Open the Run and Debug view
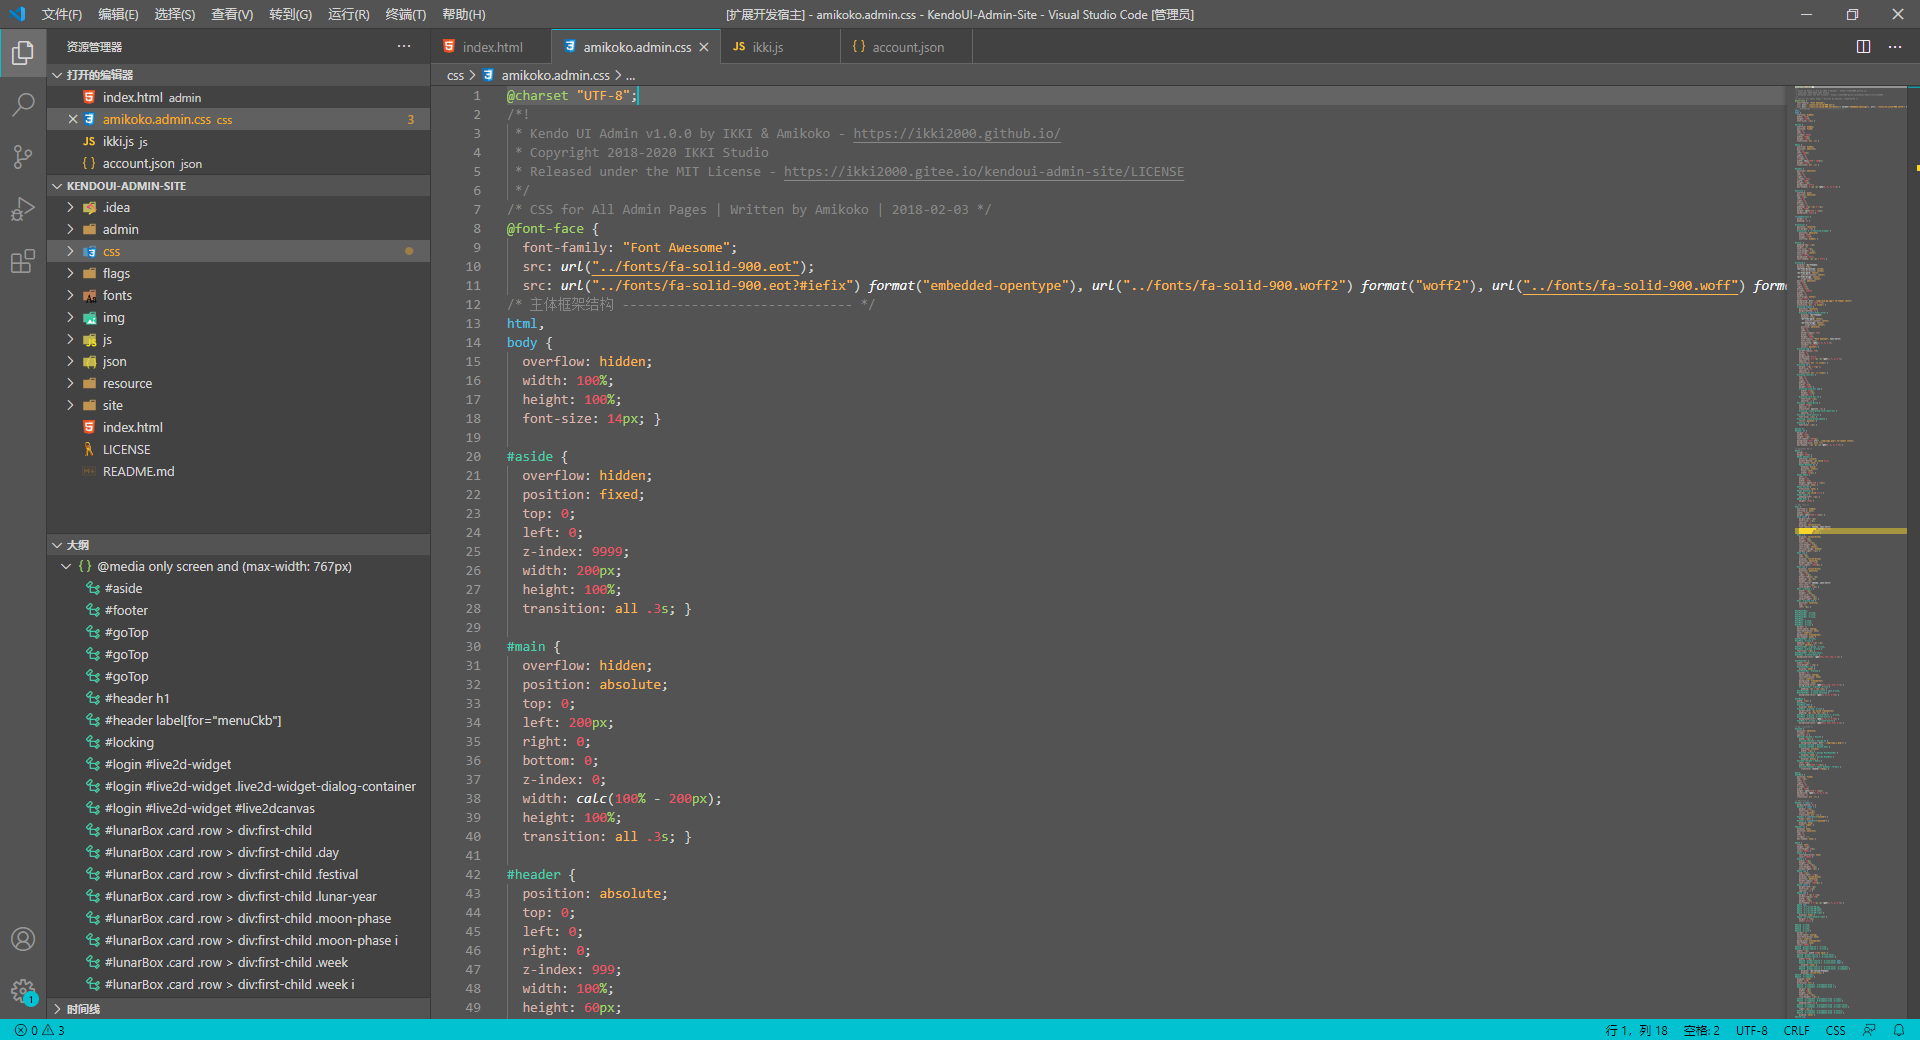Screen dimensions: 1920x1040 pos(22,209)
